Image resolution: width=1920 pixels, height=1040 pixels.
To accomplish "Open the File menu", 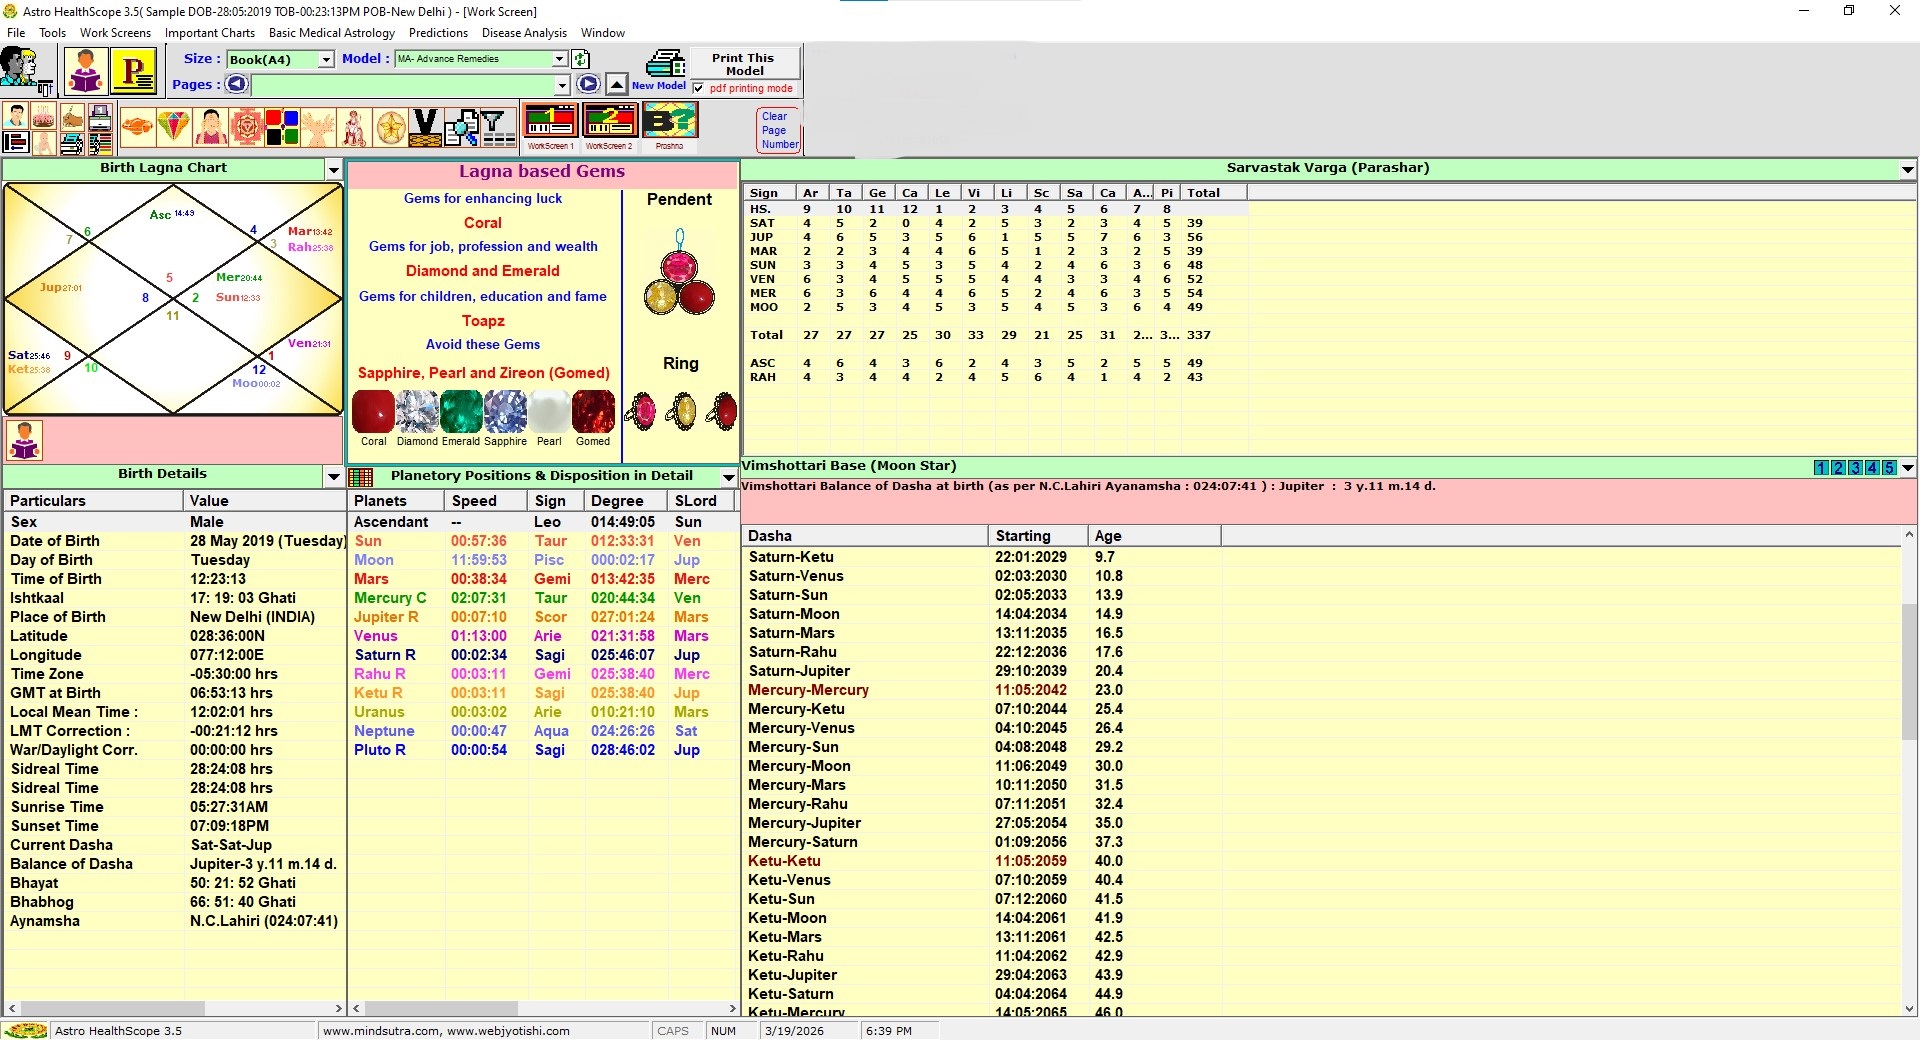I will coord(16,32).
